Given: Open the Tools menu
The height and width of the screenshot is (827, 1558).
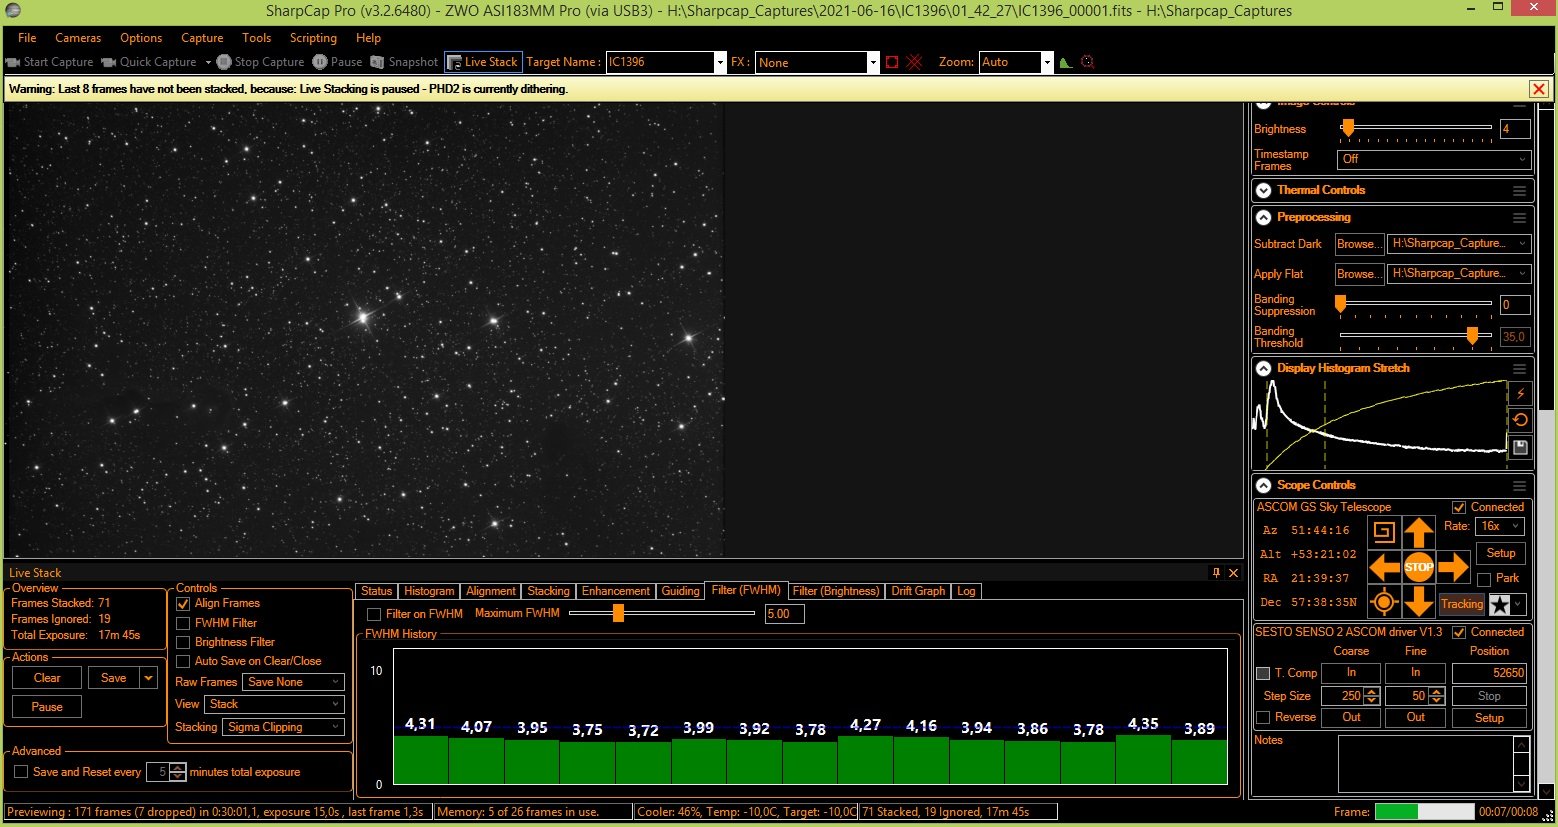Looking at the screenshot, I should click(x=256, y=38).
